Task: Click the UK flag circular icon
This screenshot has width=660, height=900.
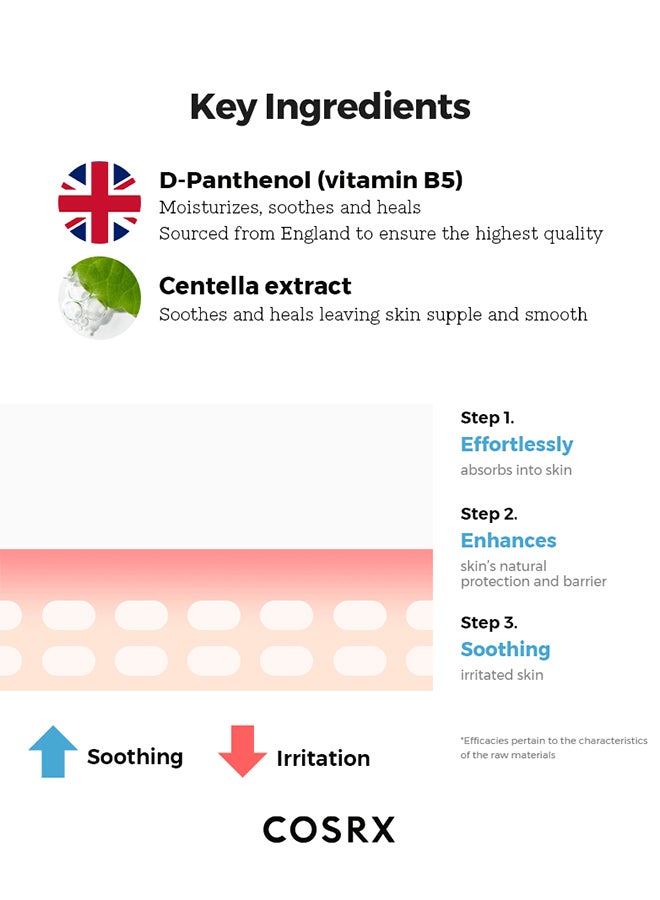Action: coord(99,202)
